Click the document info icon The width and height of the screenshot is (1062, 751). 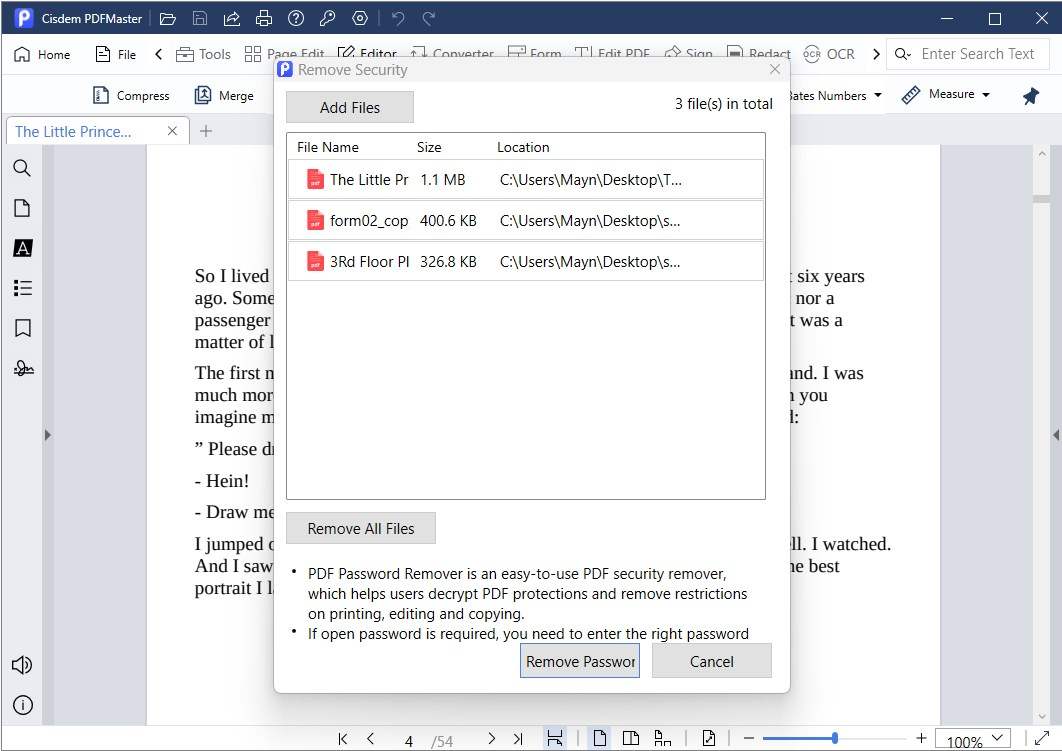[22, 705]
